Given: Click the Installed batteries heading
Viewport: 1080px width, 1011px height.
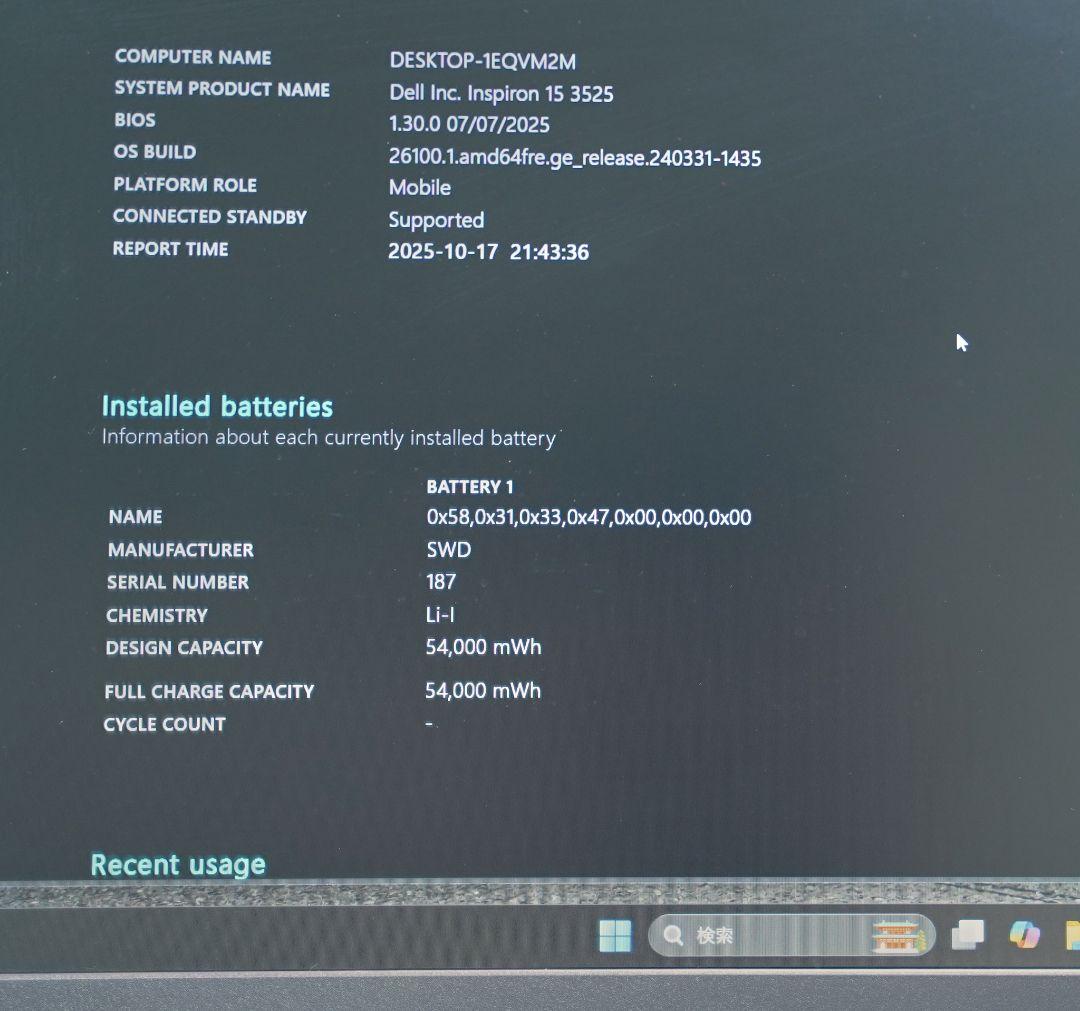Looking at the screenshot, I should pyautogui.click(x=217, y=406).
